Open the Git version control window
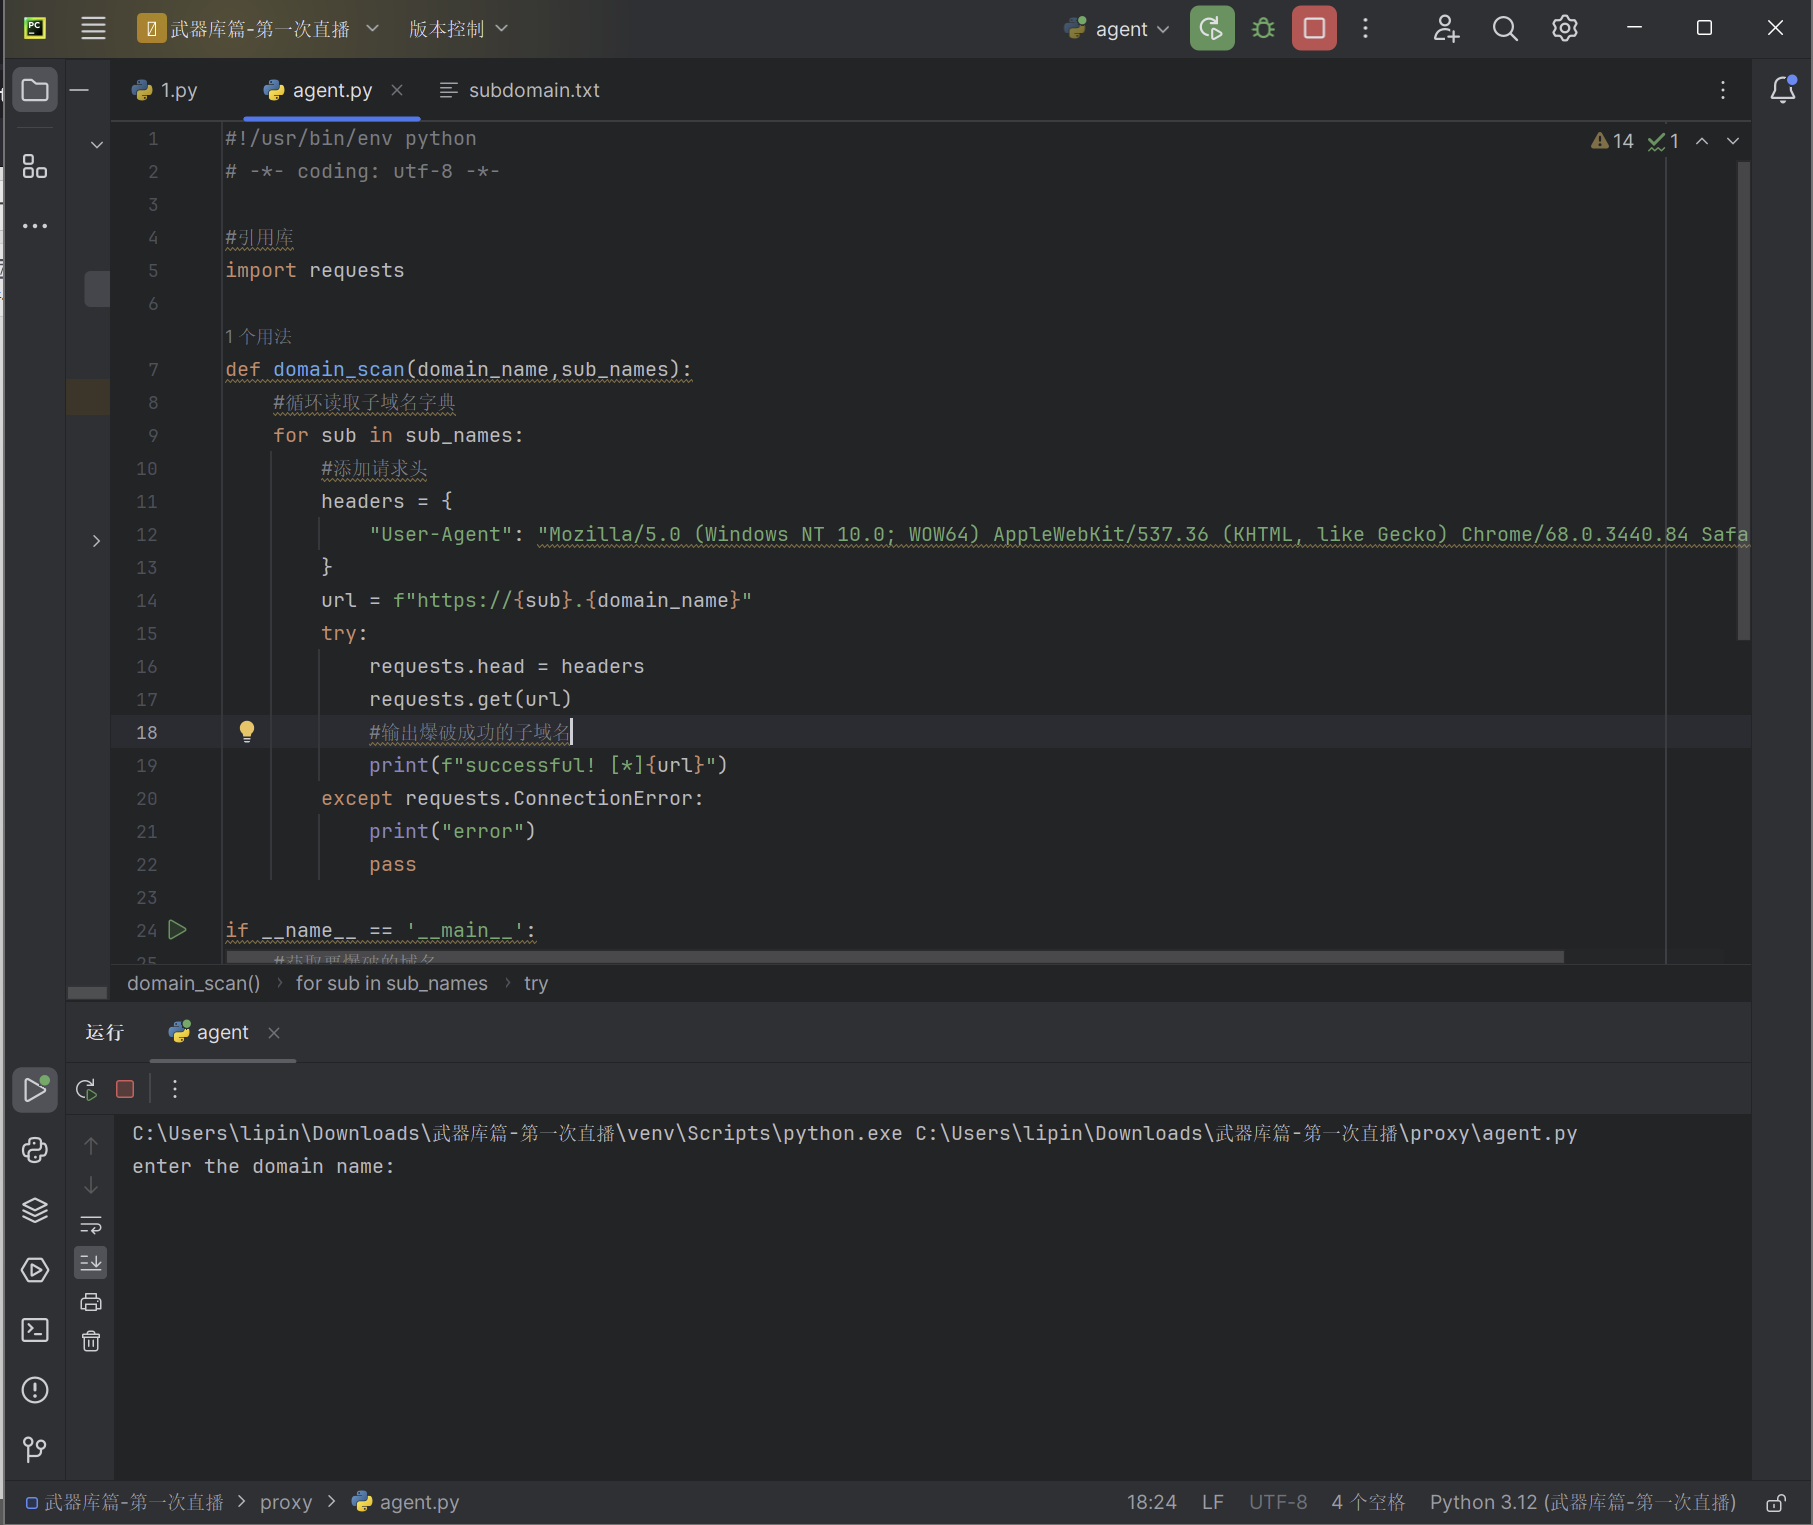This screenshot has width=1813, height=1525. click(35, 1449)
